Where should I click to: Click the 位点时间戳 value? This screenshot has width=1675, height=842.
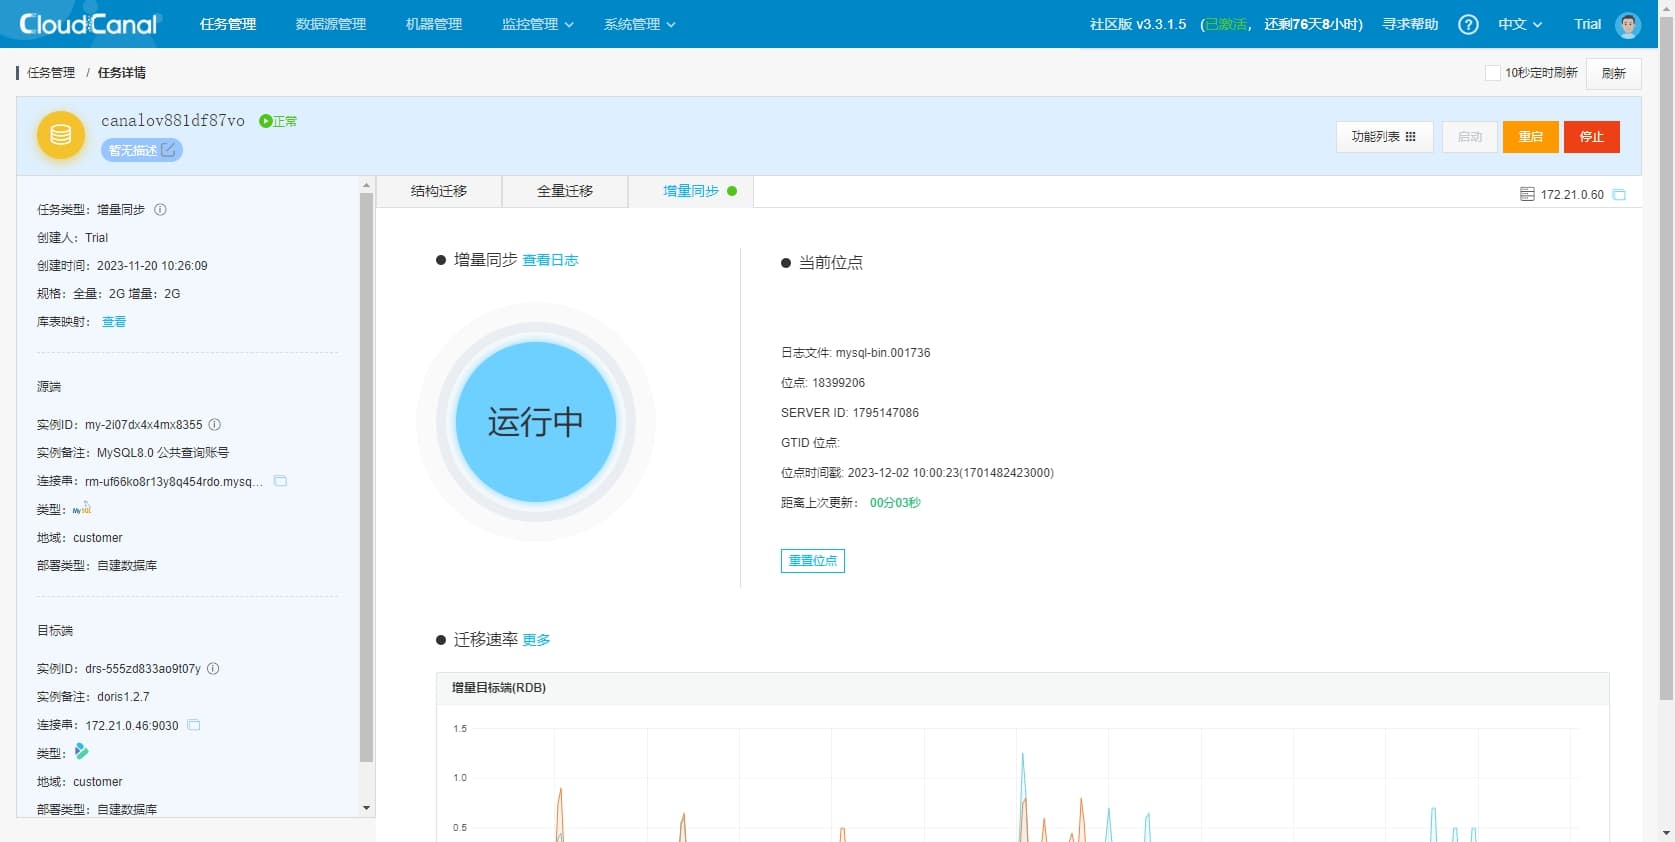(x=951, y=473)
